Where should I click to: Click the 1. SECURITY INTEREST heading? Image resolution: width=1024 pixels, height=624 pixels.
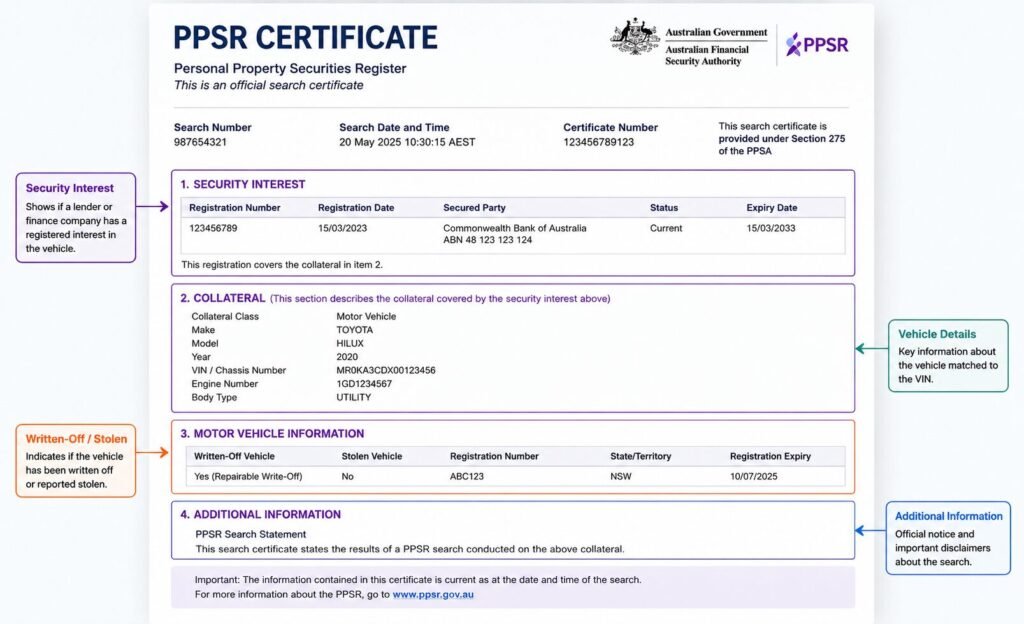coord(243,185)
